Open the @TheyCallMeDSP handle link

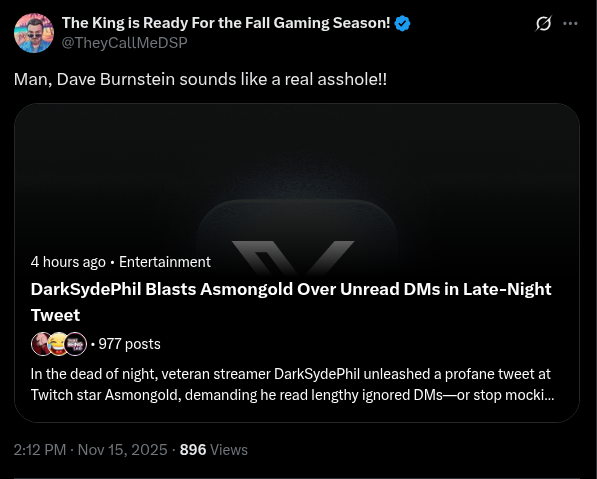tap(125, 43)
